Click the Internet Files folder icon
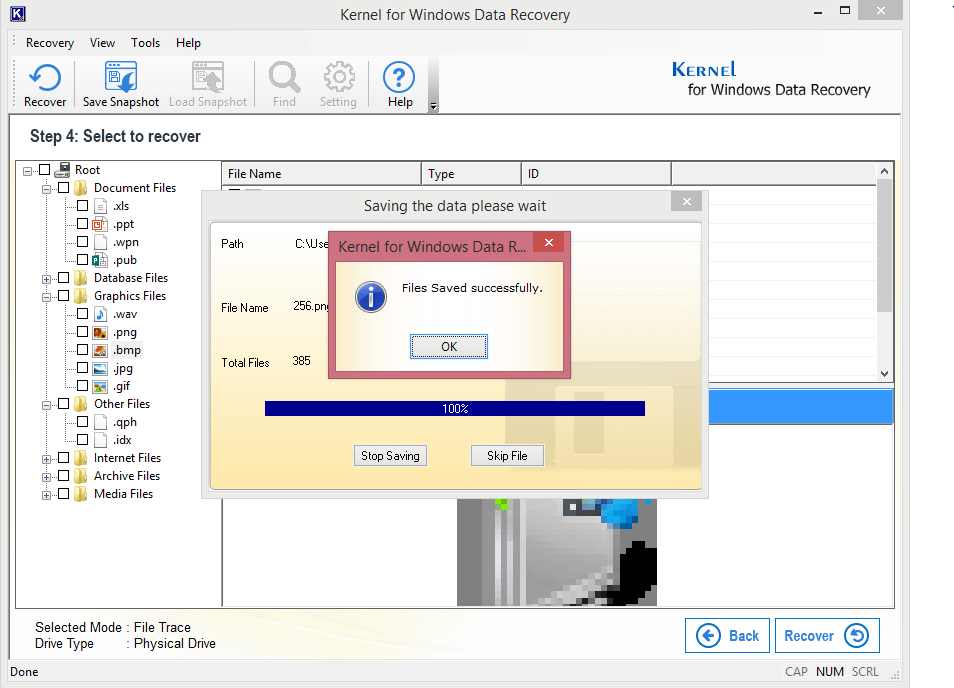The width and height of the screenshot is (954, 688). click(x=81, y=458)
